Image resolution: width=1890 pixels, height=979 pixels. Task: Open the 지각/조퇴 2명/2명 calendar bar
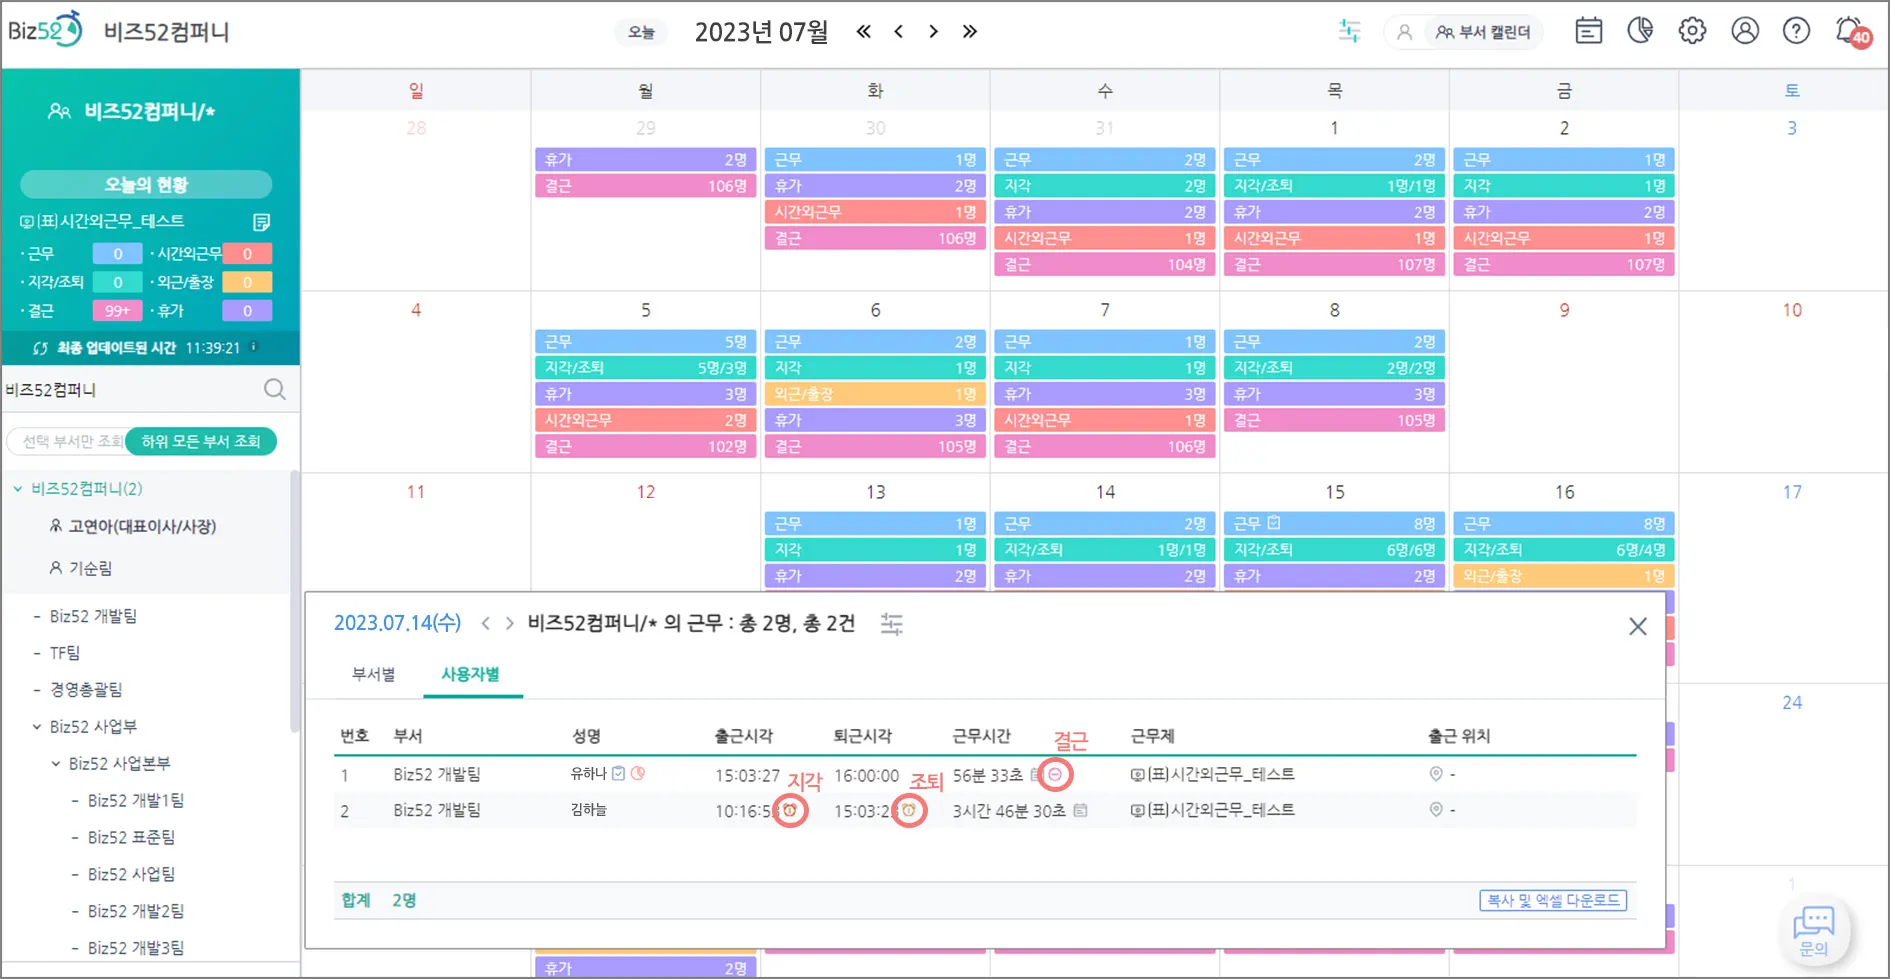pos(1334,368)
